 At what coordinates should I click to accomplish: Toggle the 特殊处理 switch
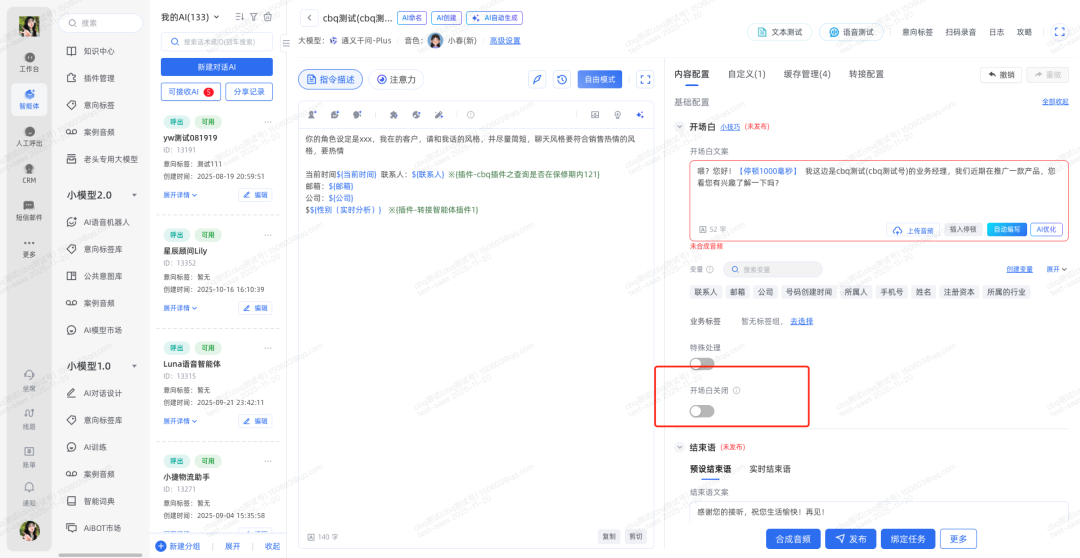coord(702,364)
